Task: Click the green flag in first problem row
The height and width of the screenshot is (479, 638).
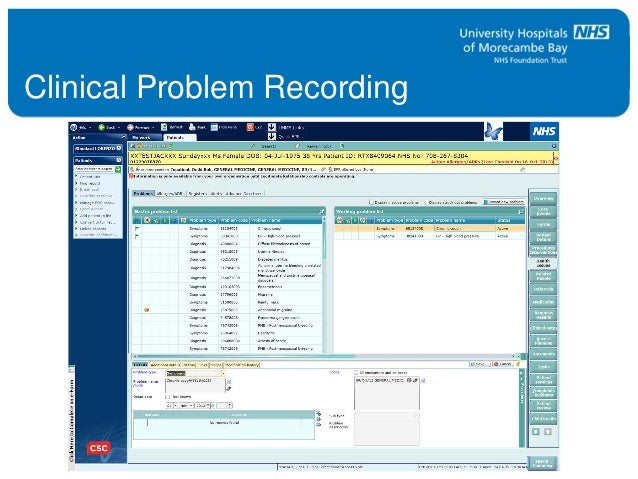Action: [x=137, y=229]
